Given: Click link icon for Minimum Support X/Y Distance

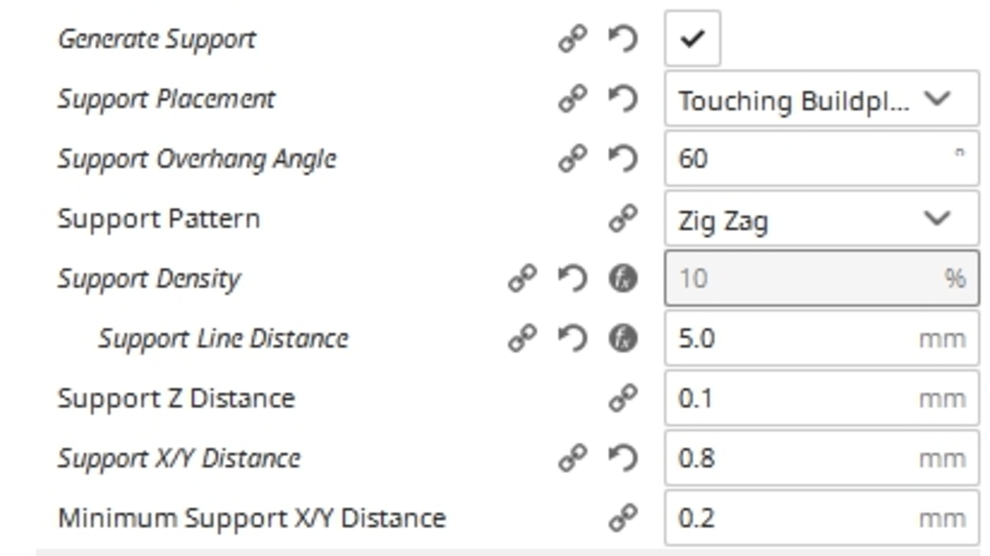Looking at the screenshot, I should (x=623, y=518).
